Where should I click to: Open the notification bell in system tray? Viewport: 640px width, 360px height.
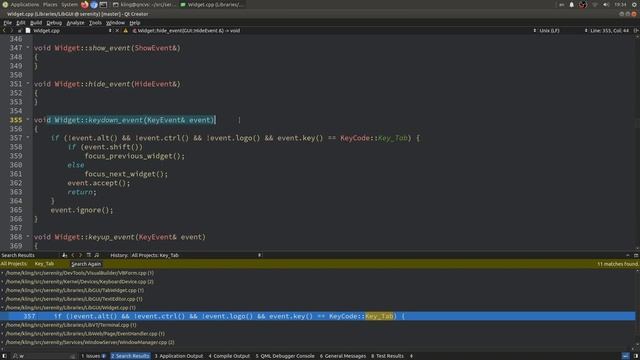pyautogui.click(x=571, y=4)
